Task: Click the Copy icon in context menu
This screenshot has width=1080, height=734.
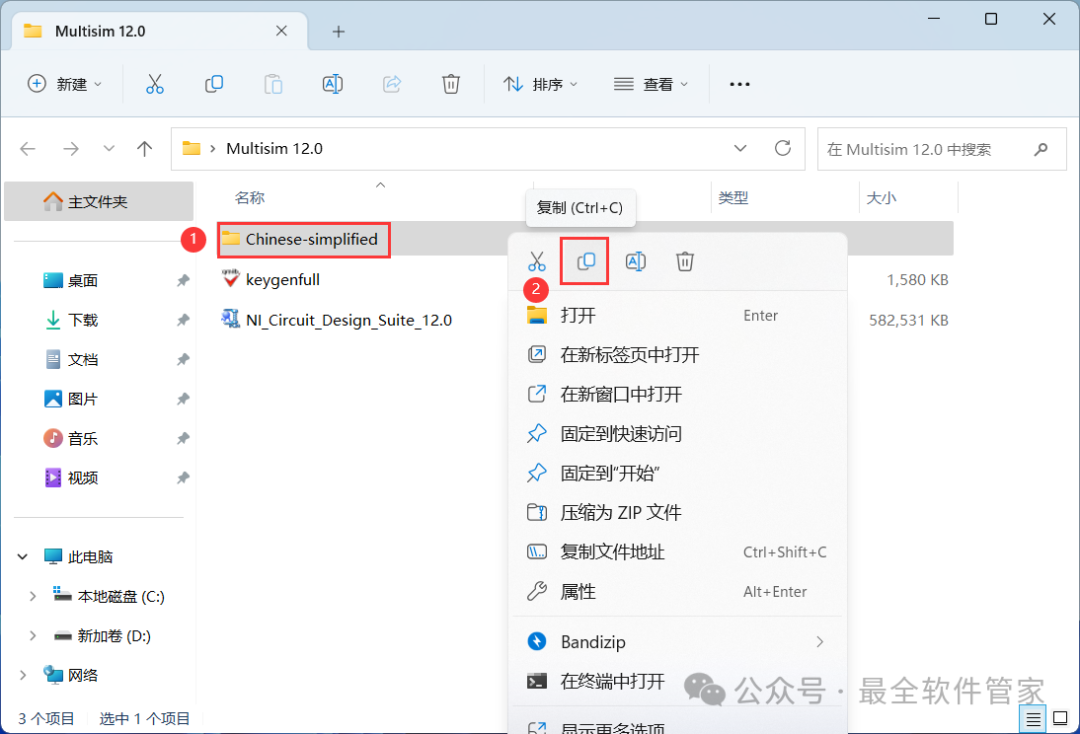Action: coord(586,261)
